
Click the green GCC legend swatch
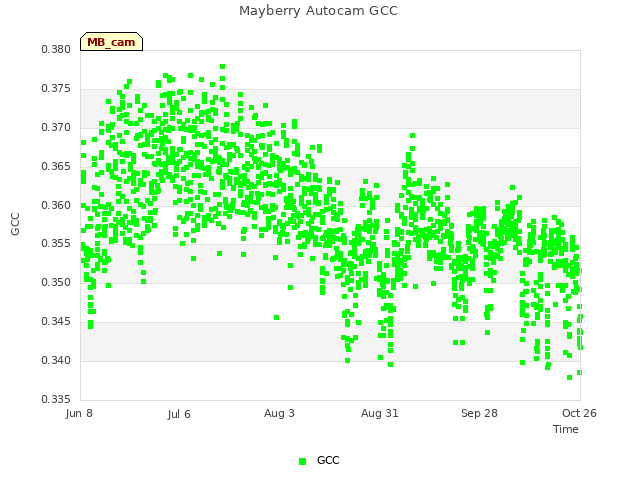point(302,461)
